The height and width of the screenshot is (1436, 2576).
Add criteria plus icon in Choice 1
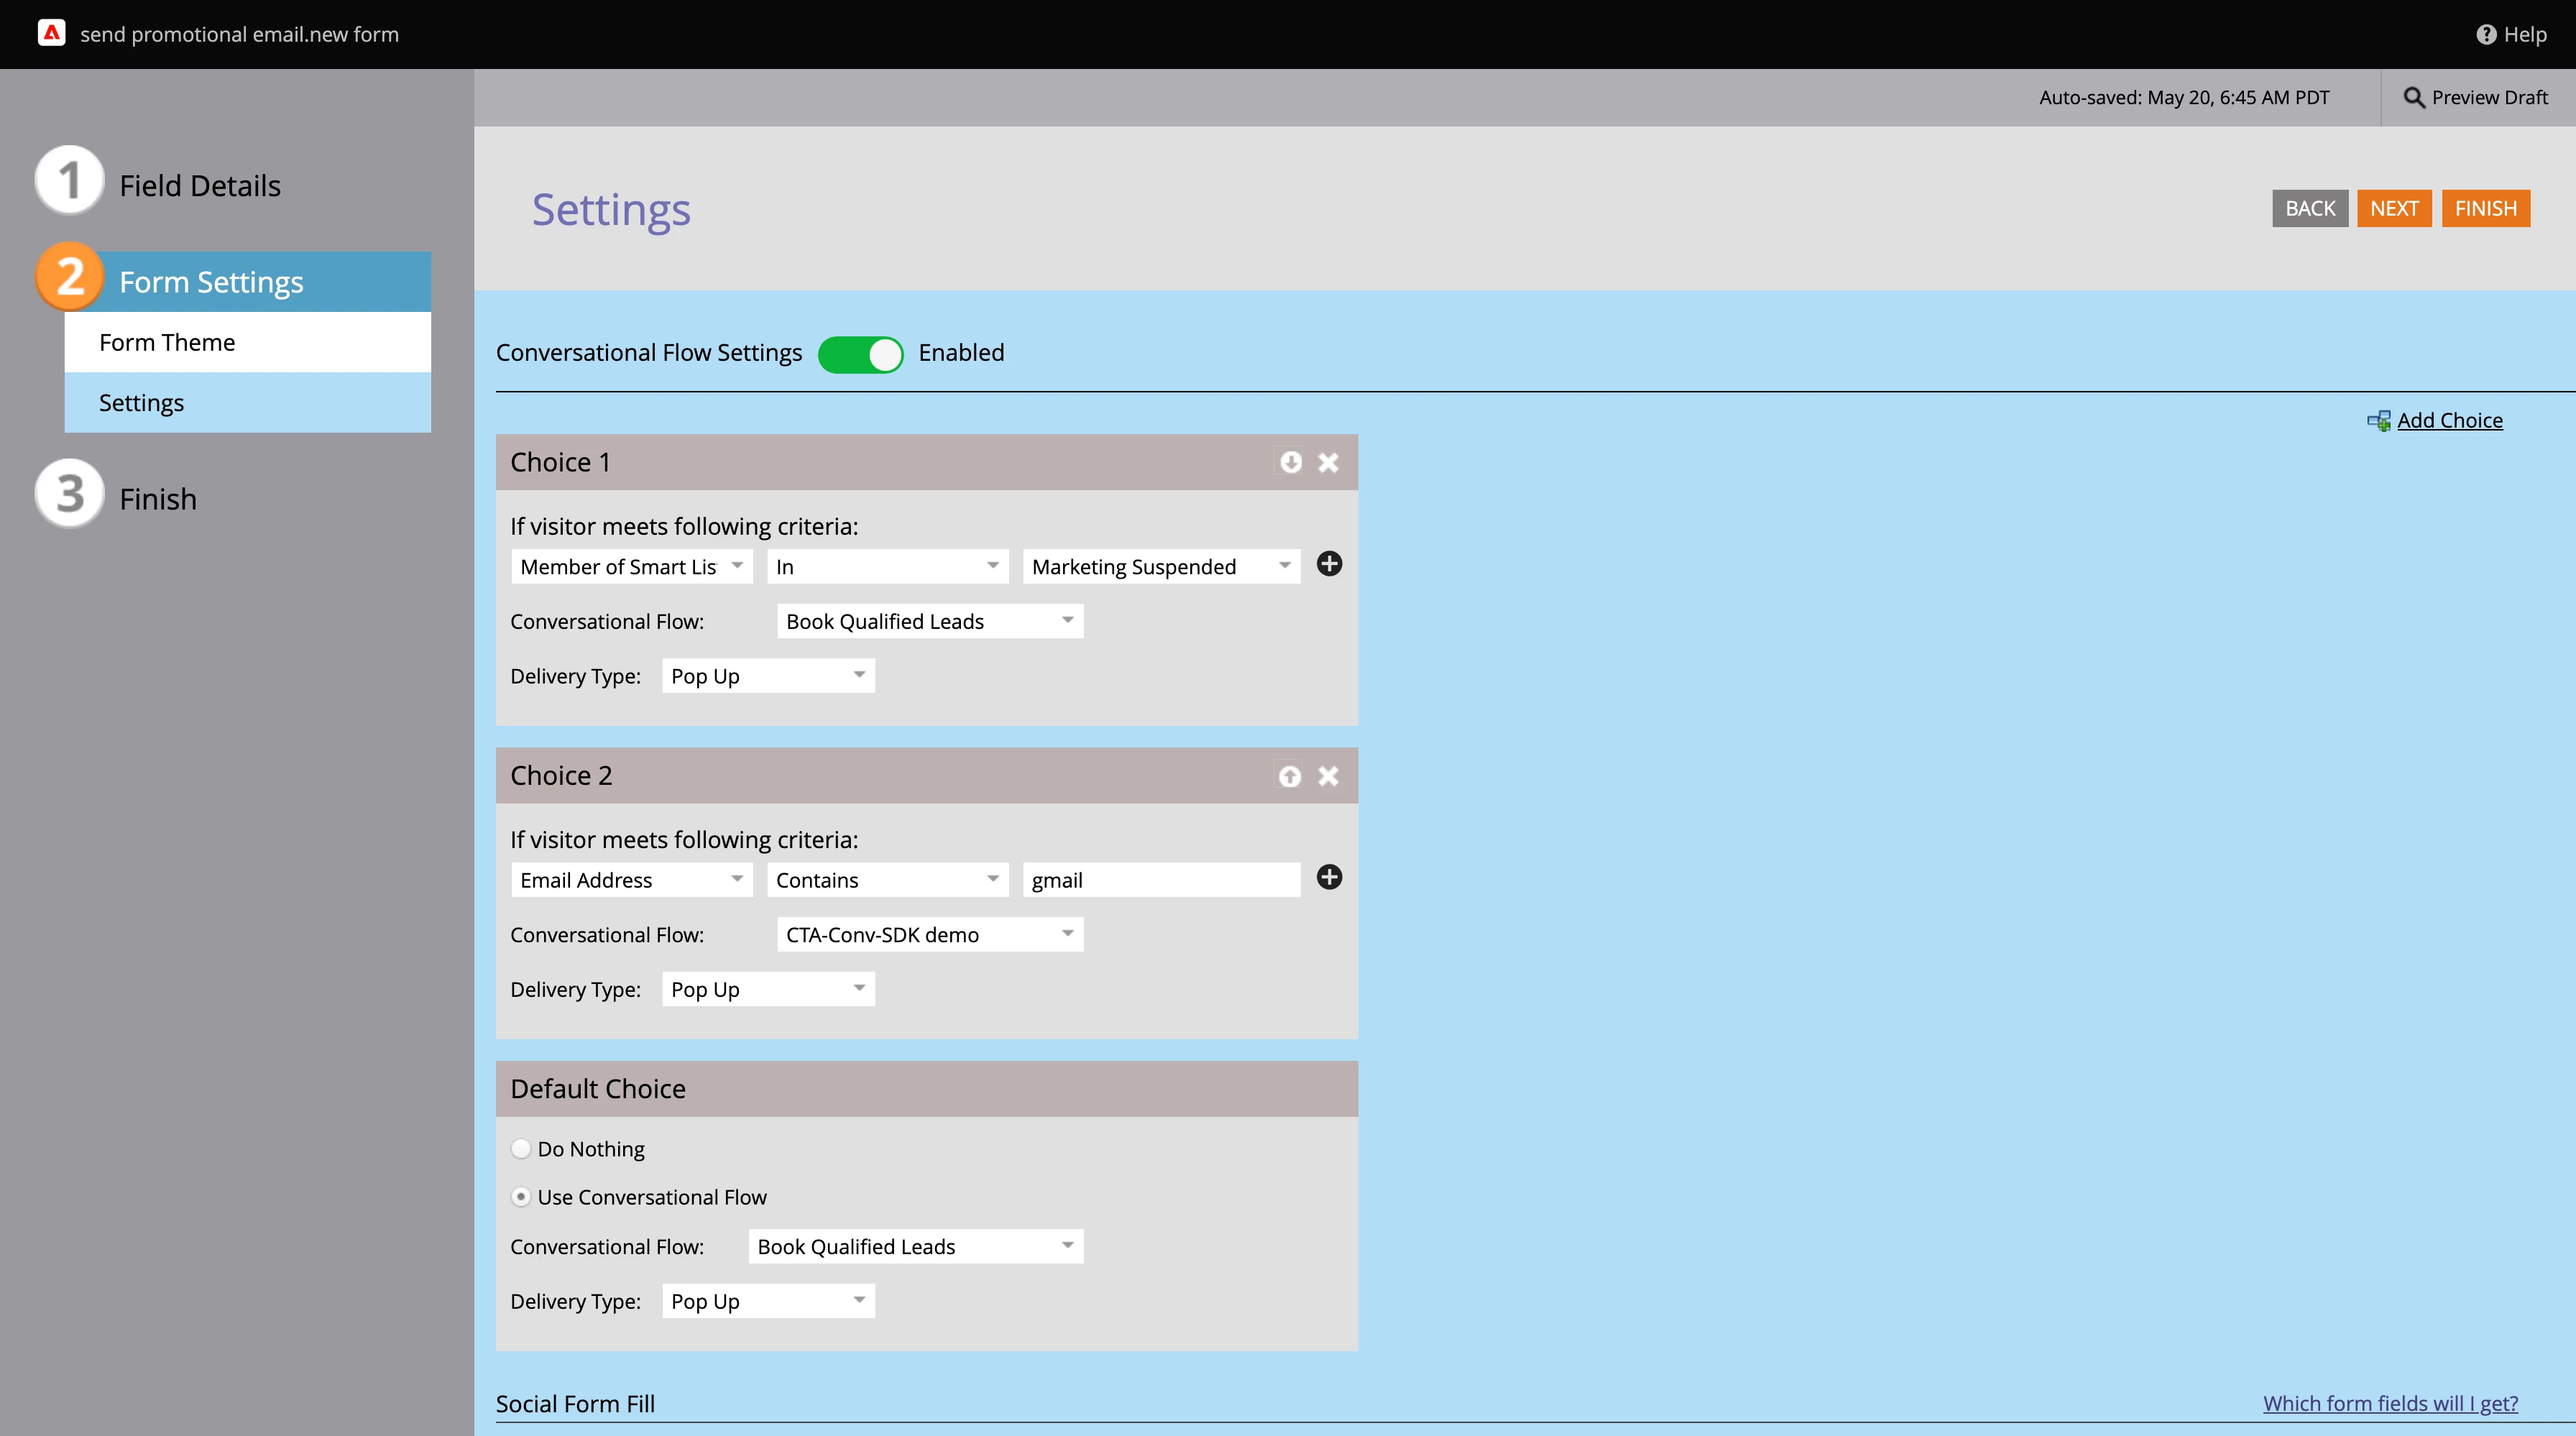1329,564
